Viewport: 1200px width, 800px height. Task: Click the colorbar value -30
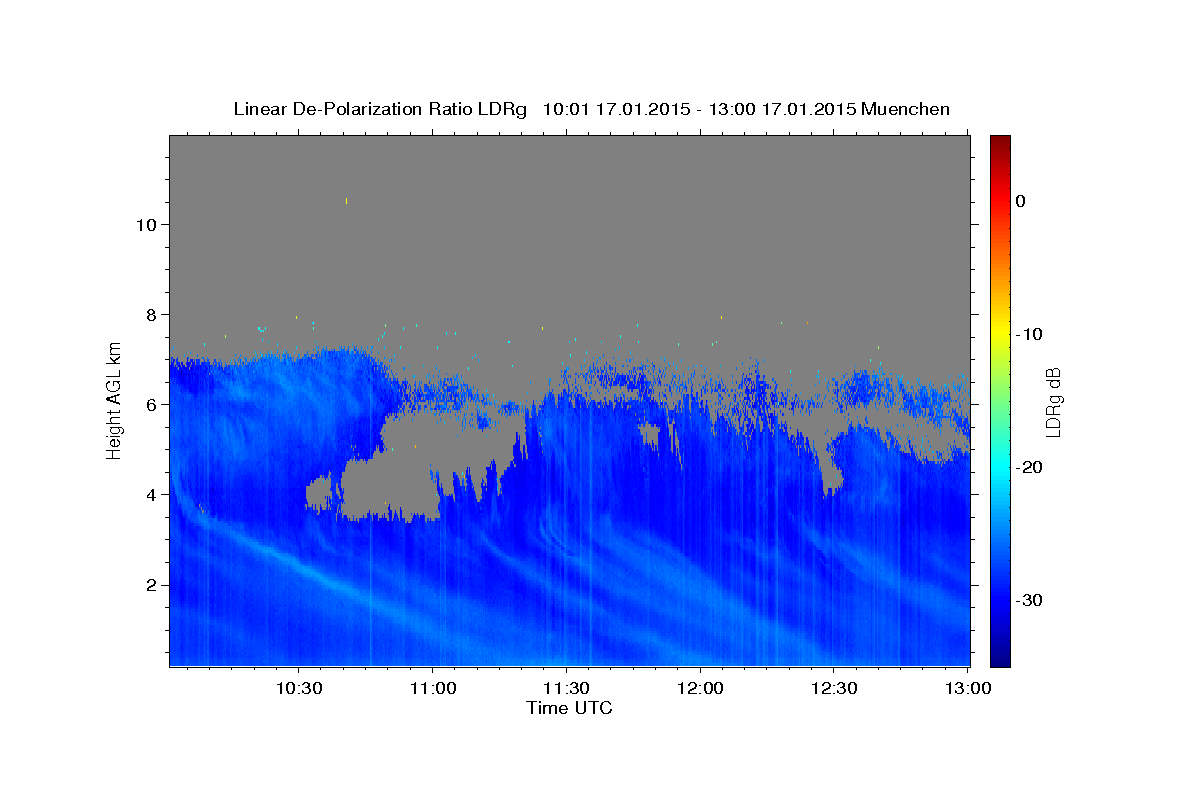click(x=1029, y=600)
